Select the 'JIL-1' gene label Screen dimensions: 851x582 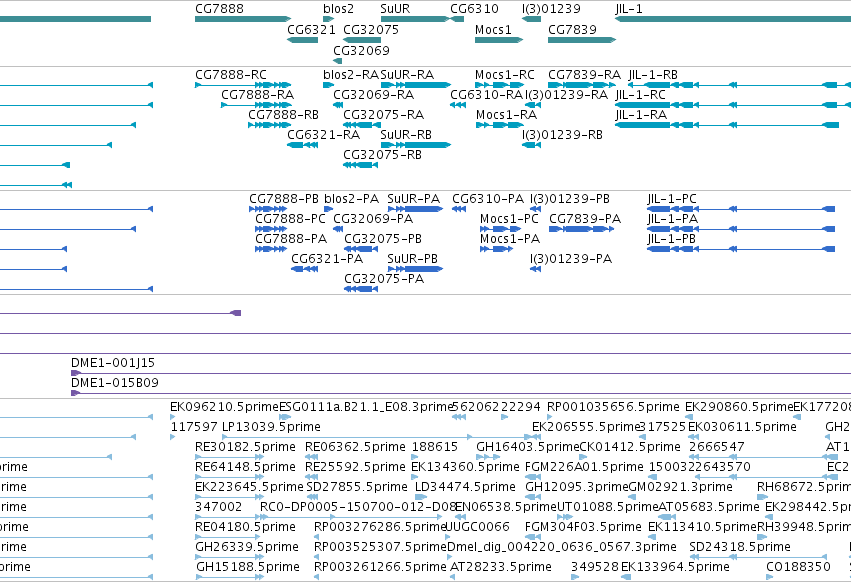628,9
